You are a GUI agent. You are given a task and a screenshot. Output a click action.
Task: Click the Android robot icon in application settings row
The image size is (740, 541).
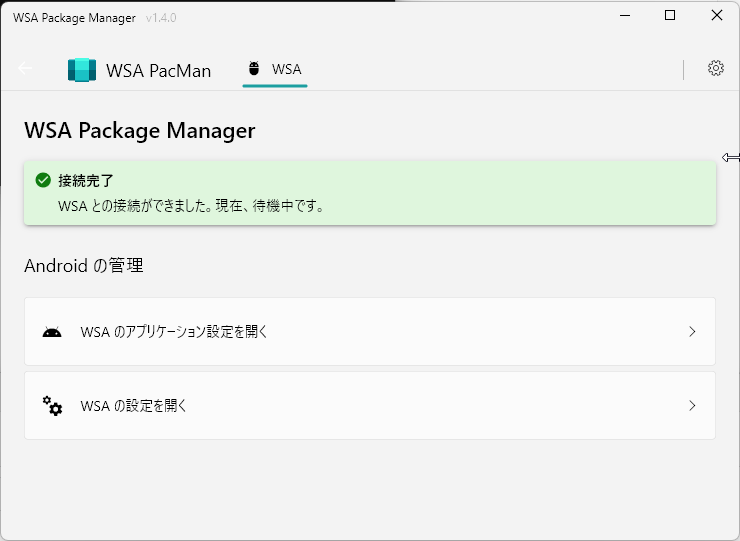coord(52,332)
